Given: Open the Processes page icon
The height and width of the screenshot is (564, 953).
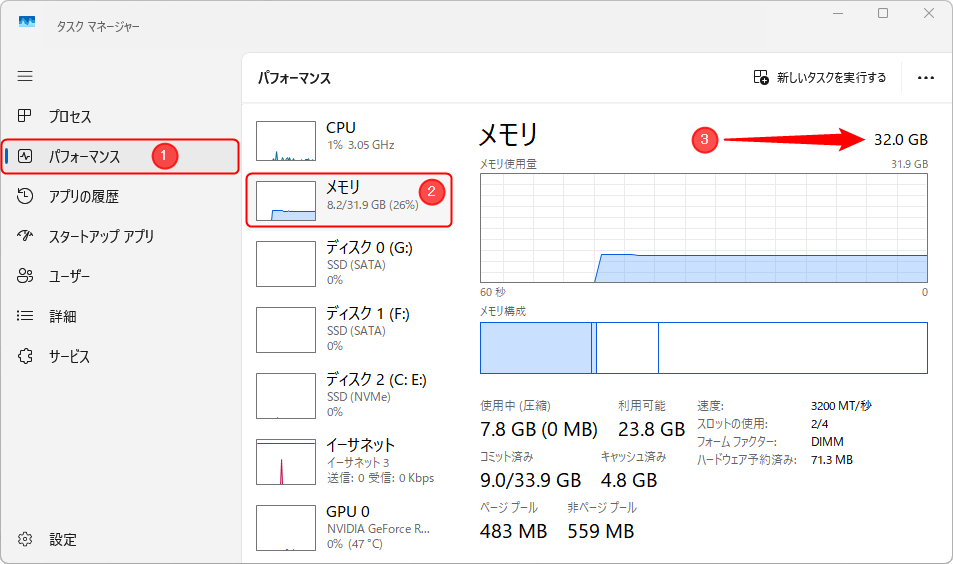Looking at the screenshot, I should coord(26,117).
